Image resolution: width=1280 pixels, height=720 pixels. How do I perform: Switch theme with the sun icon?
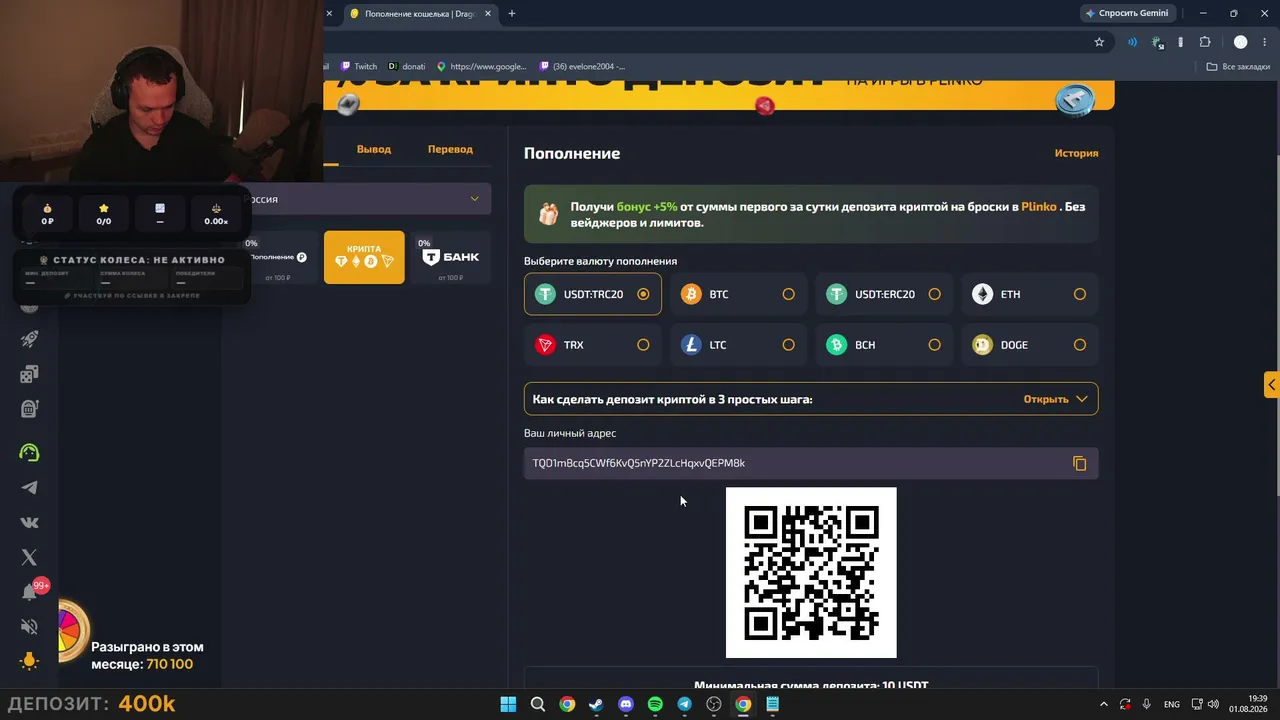pos(29,660)
